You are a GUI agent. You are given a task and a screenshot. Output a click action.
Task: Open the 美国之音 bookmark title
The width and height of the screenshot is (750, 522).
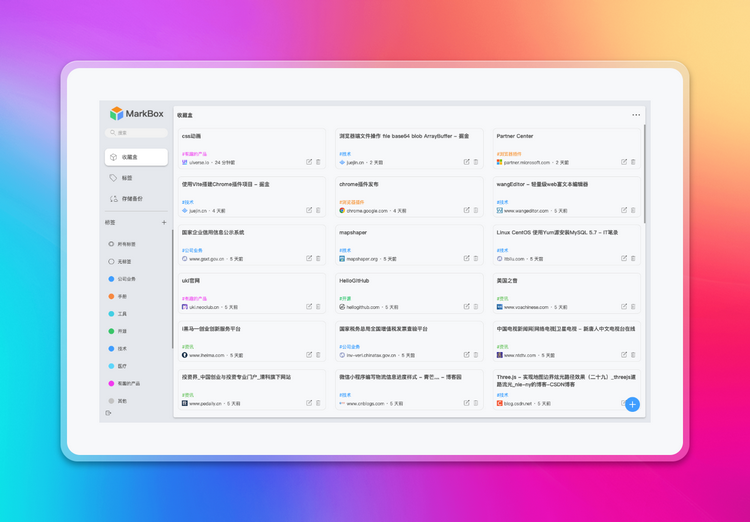507,281
